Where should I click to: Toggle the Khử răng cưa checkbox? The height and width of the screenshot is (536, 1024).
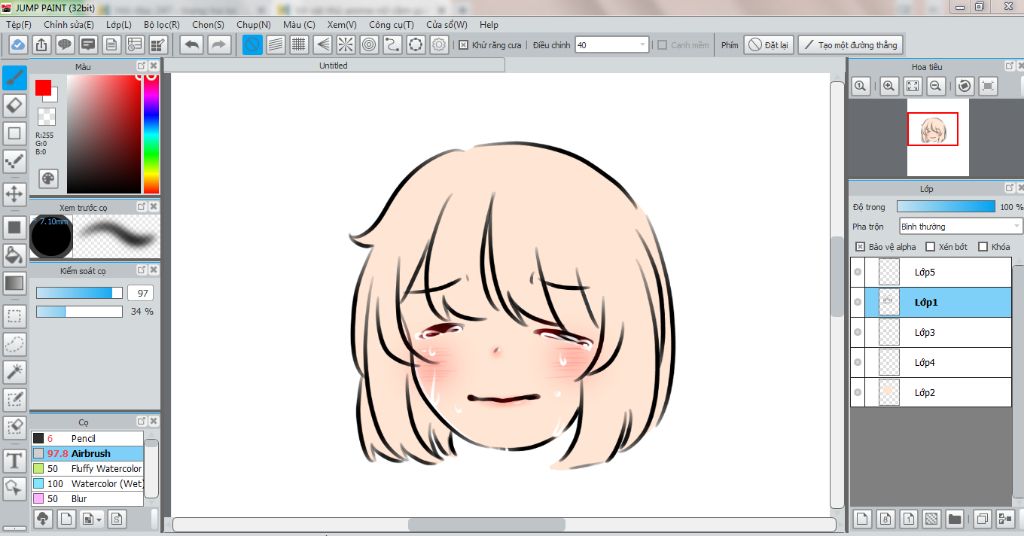463,45
